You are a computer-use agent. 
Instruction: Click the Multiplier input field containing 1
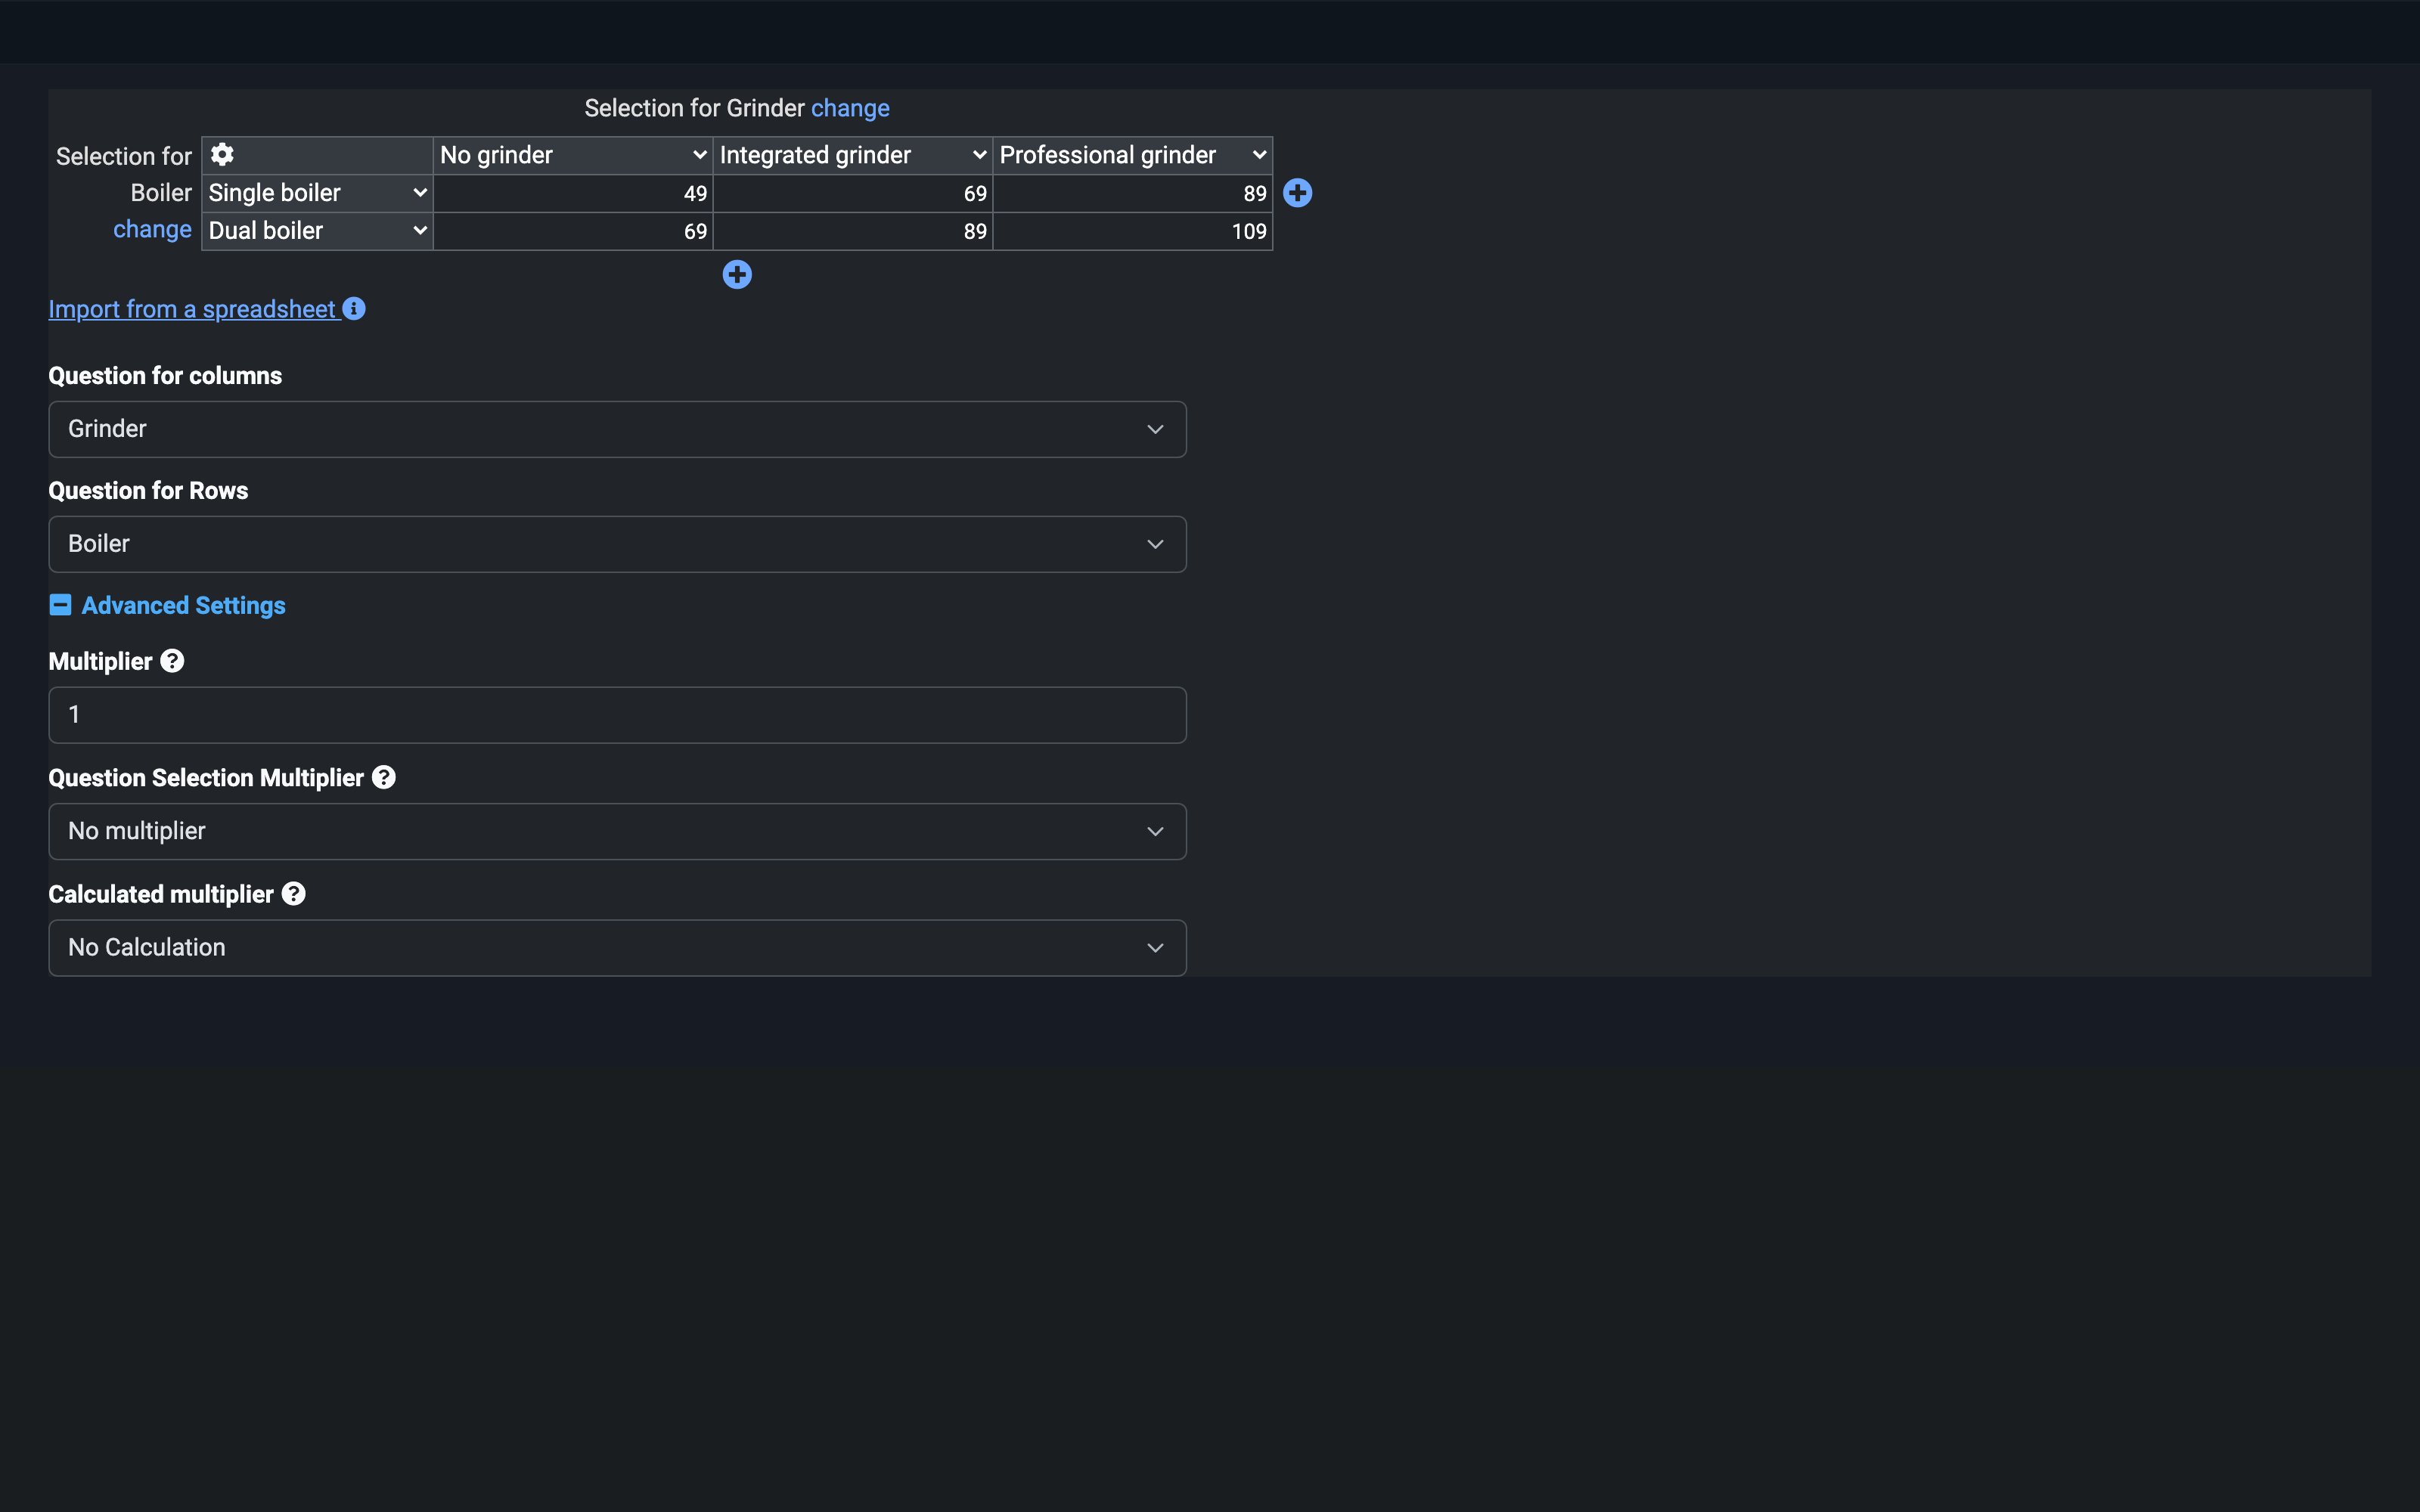tap(617, 715)
